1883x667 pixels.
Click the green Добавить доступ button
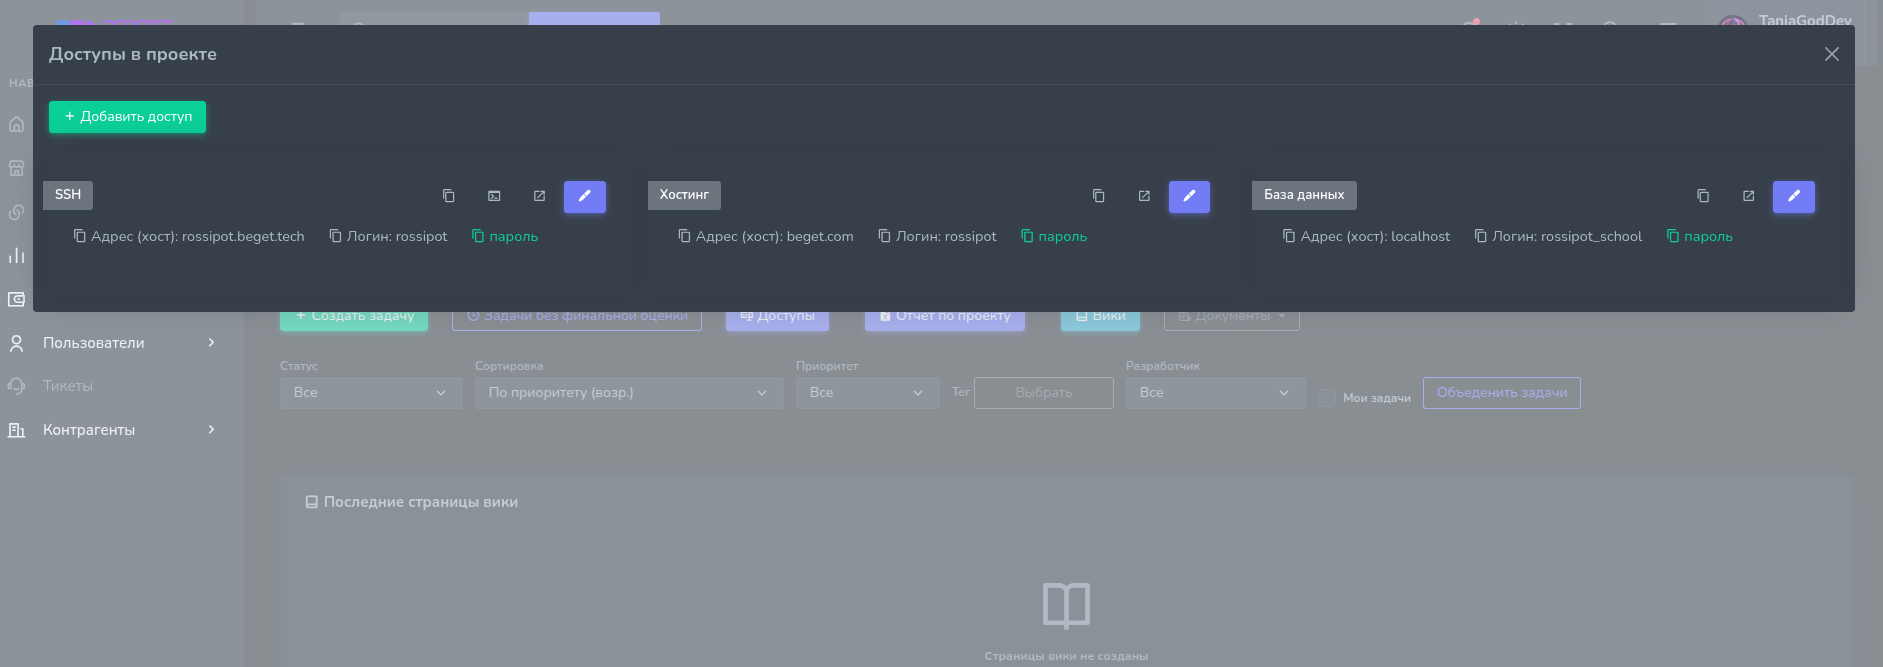pyautogui.click(x=127, y=117)
